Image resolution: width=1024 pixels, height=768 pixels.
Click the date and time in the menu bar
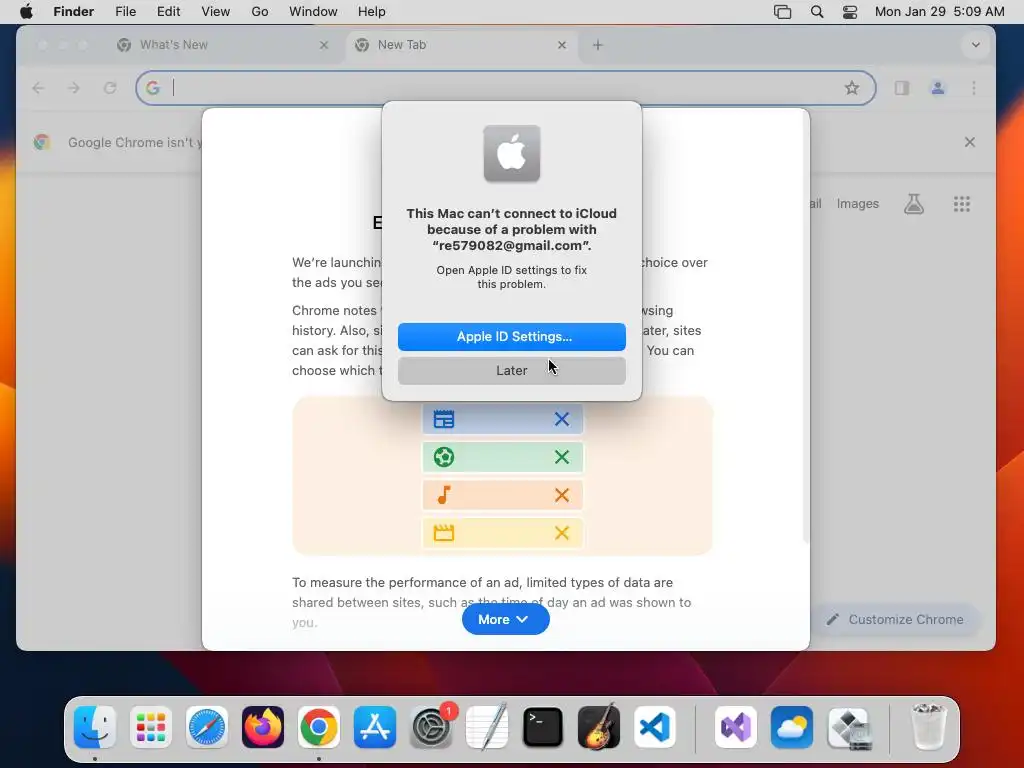coord(939,12)
